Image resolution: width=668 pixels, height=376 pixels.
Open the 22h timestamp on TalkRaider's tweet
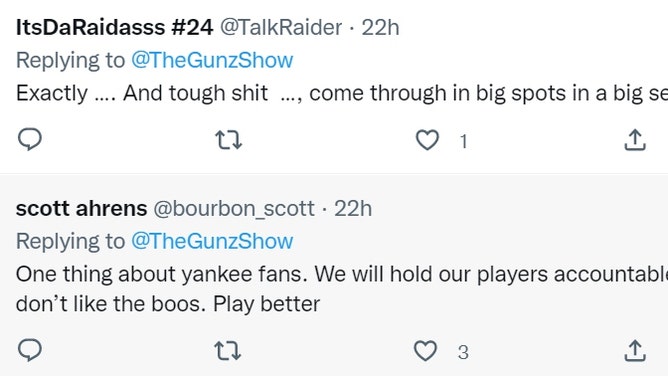(380, 28)
